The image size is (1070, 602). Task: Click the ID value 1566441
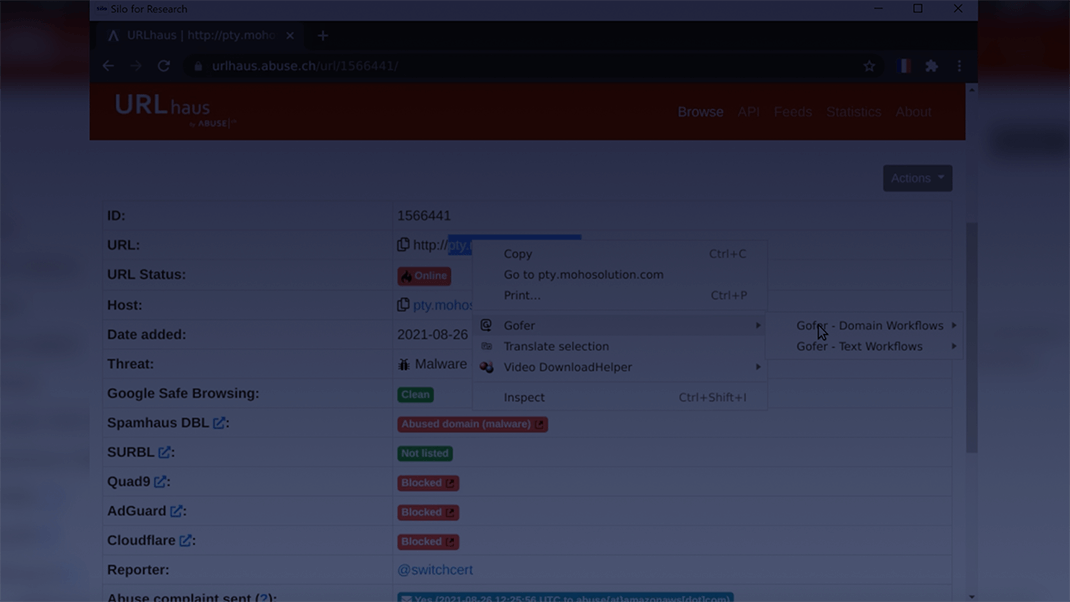(424, 216)
